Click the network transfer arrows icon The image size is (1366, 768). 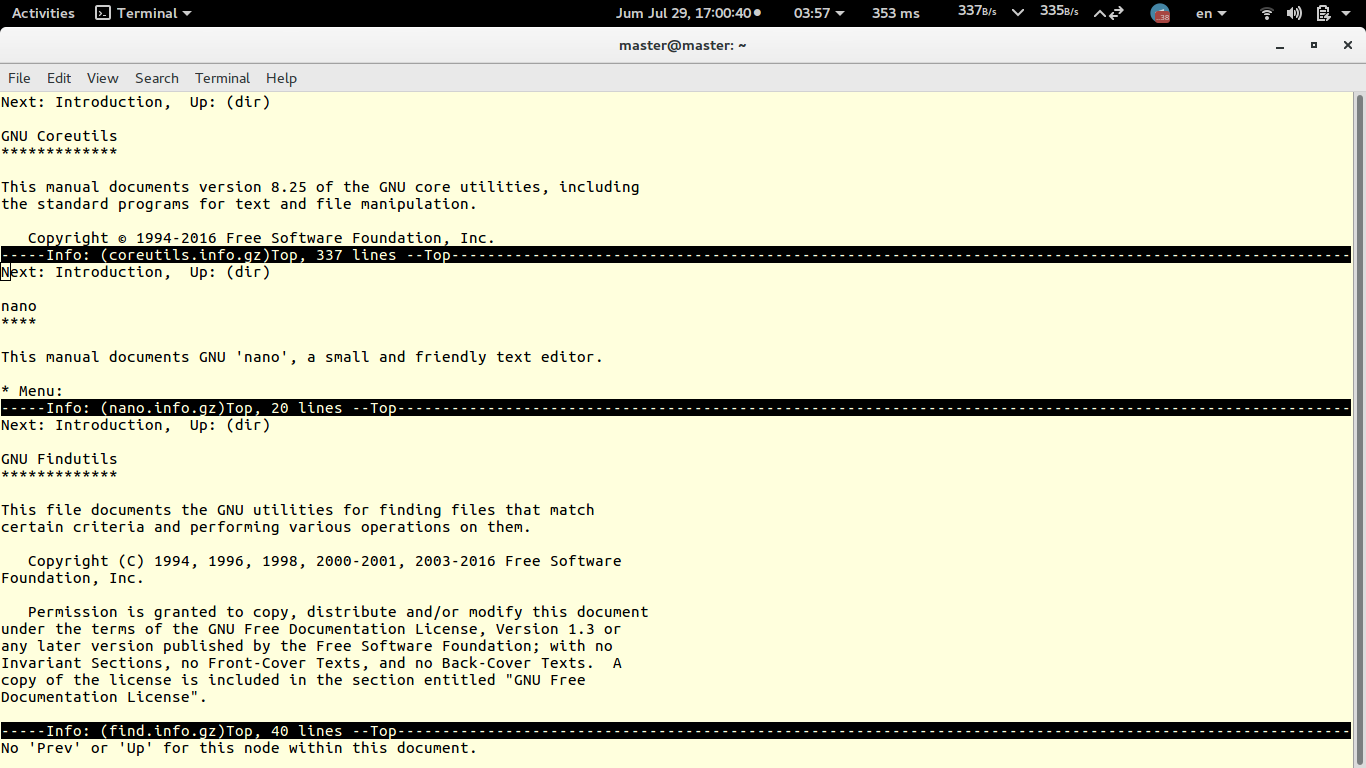[x=1109, y=13]
